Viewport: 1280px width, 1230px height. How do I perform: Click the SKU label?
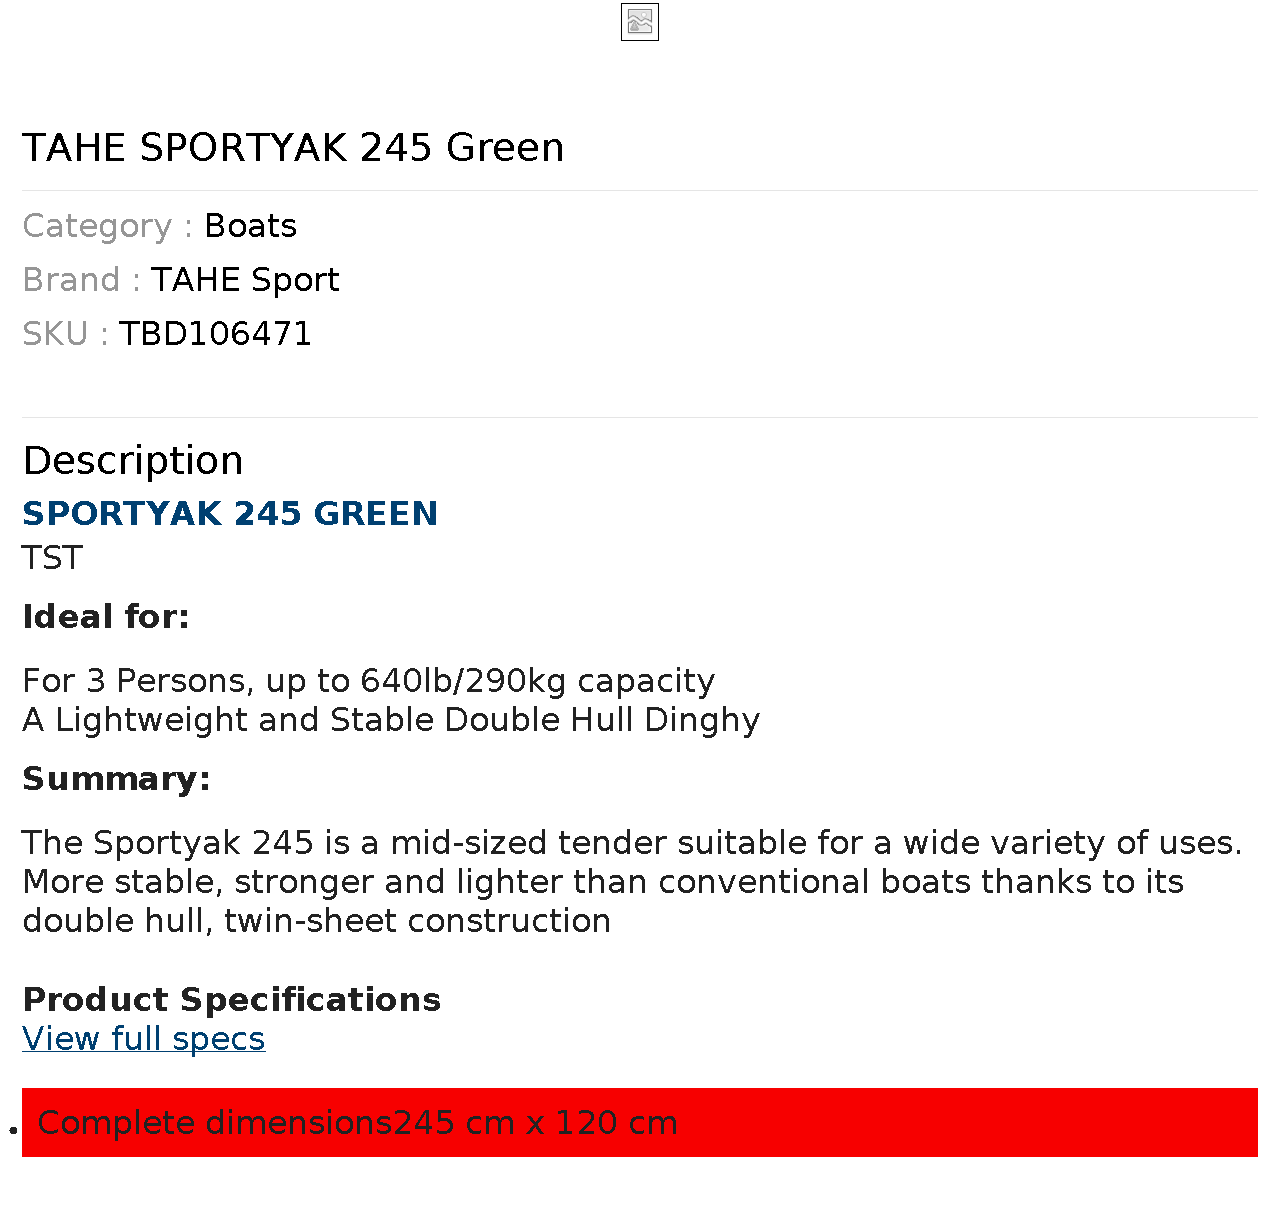pos(55,334)
